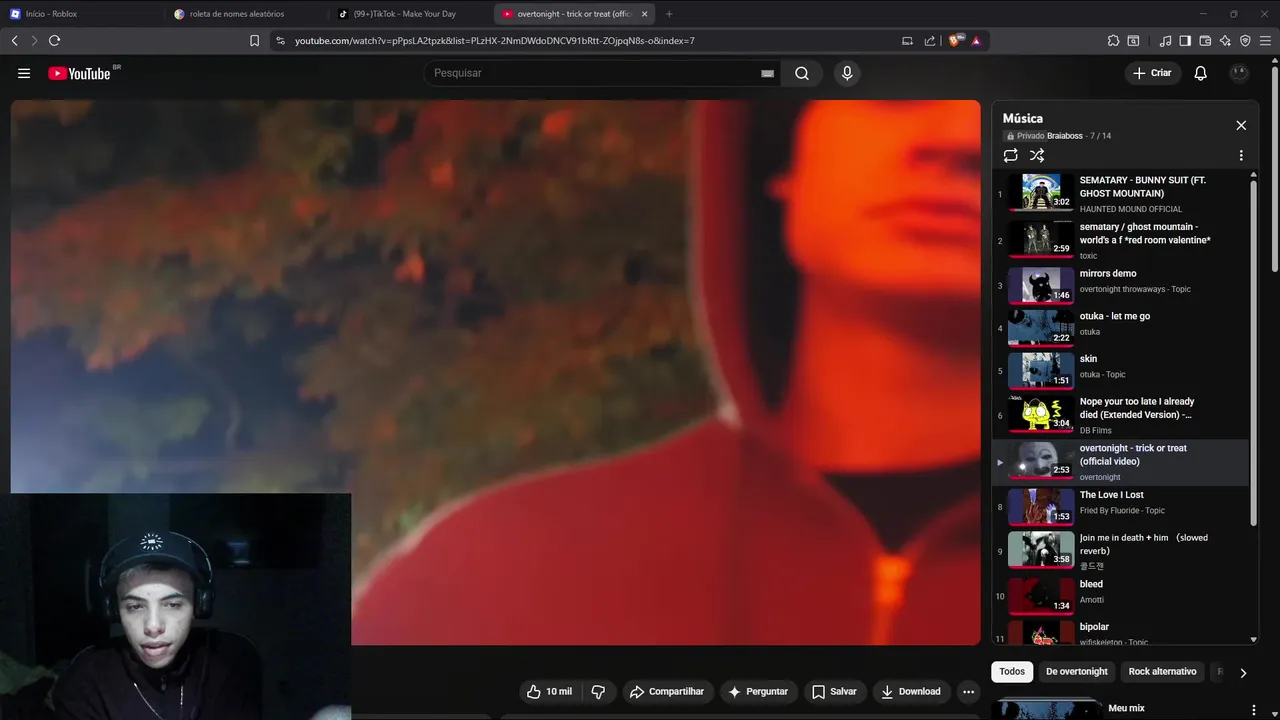The image size is (1280, 720).
Task: Click the search magnifier button
Action: point(802,73)
